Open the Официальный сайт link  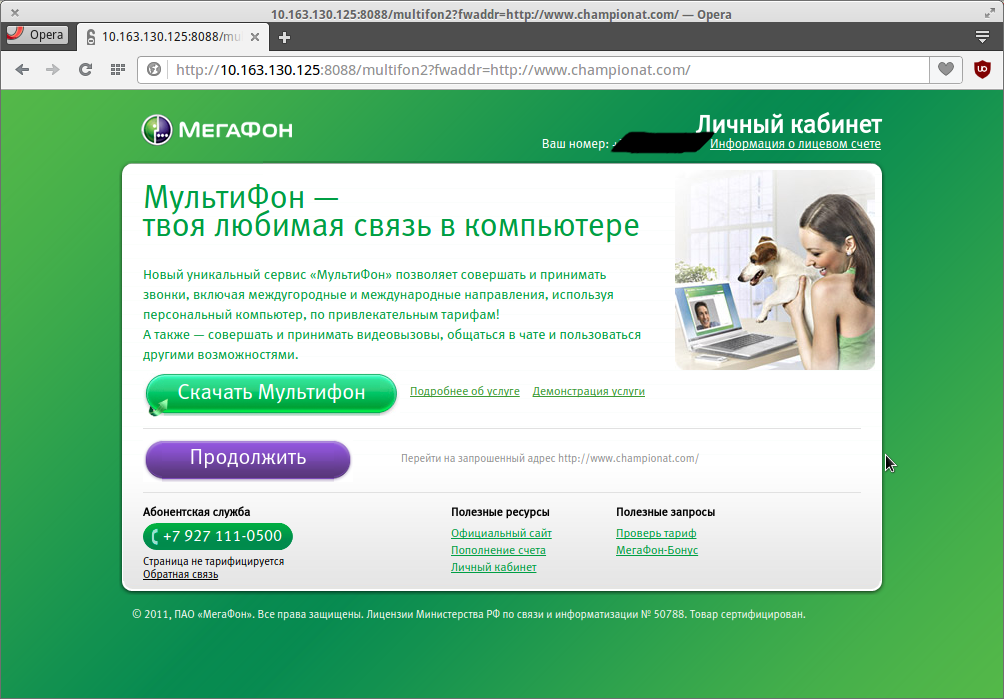coord(501,533)
